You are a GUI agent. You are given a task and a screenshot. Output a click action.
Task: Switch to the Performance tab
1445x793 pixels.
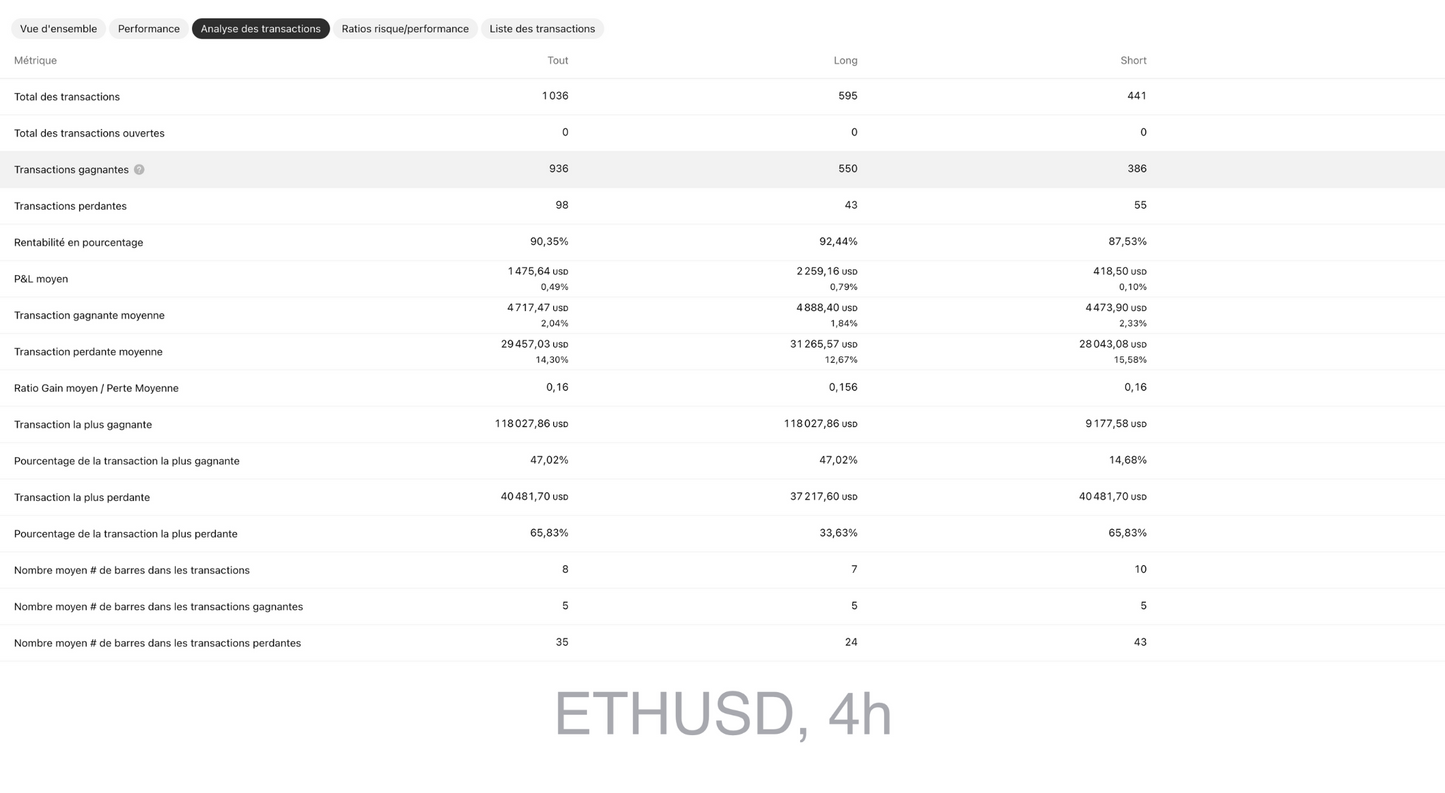click(x=148, y=28)
